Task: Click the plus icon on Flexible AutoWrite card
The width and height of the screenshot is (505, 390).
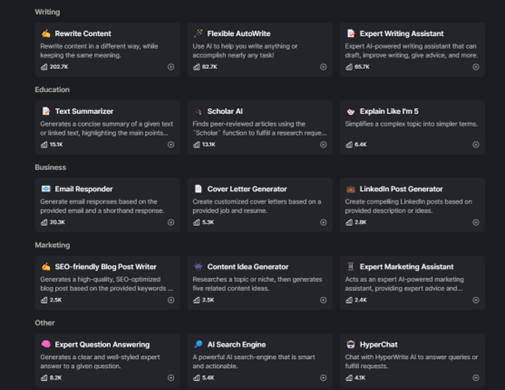Action: point(323,67)
